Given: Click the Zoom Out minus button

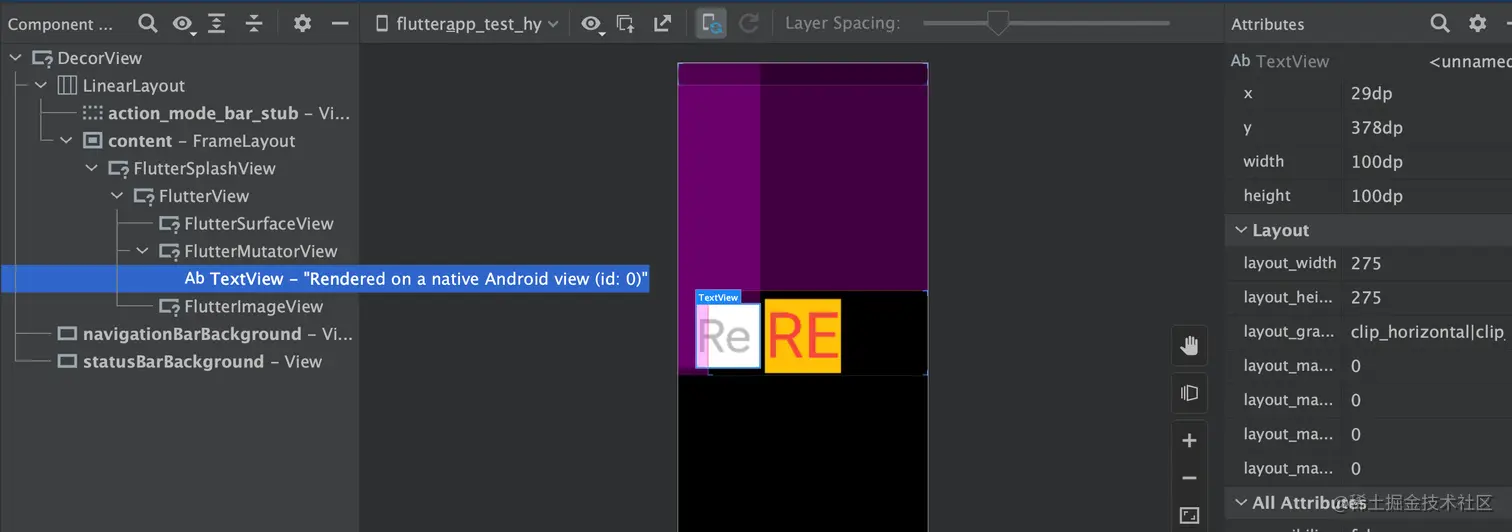Looking at the screenshot, I should point(1189,478).
